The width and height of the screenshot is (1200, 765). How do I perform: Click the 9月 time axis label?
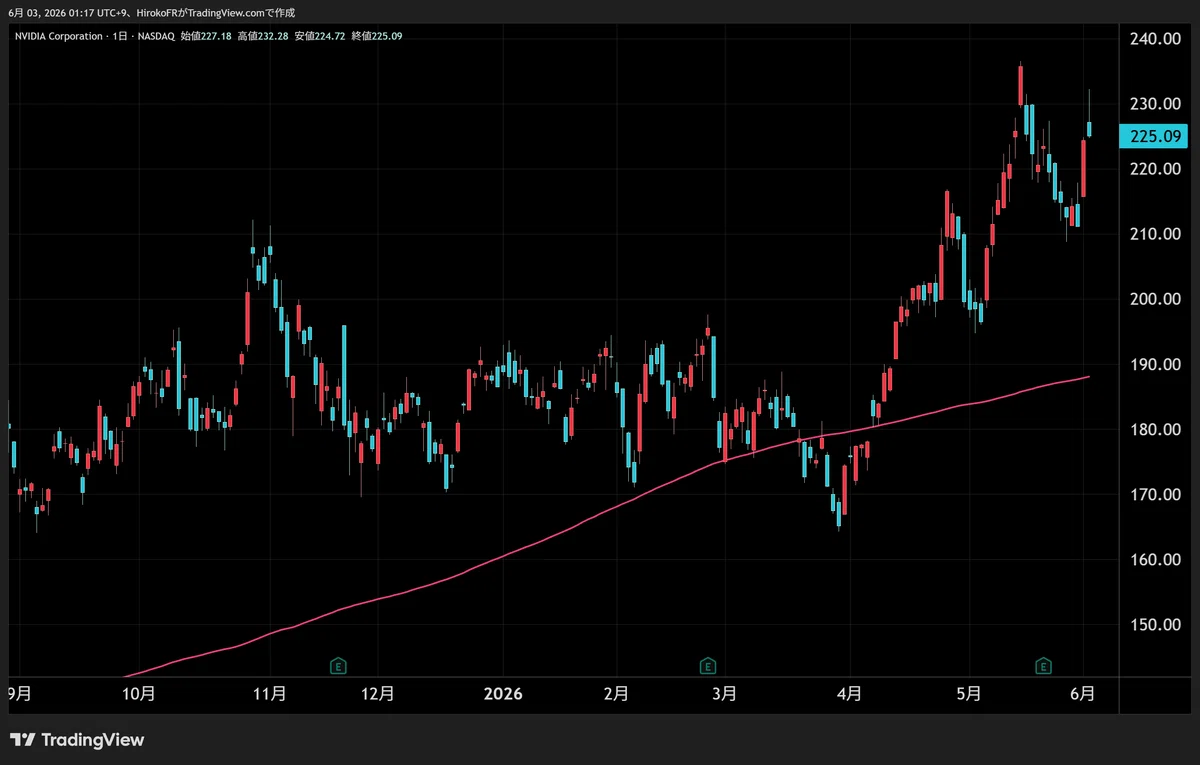pyautogui.click(x=19, y=693)
